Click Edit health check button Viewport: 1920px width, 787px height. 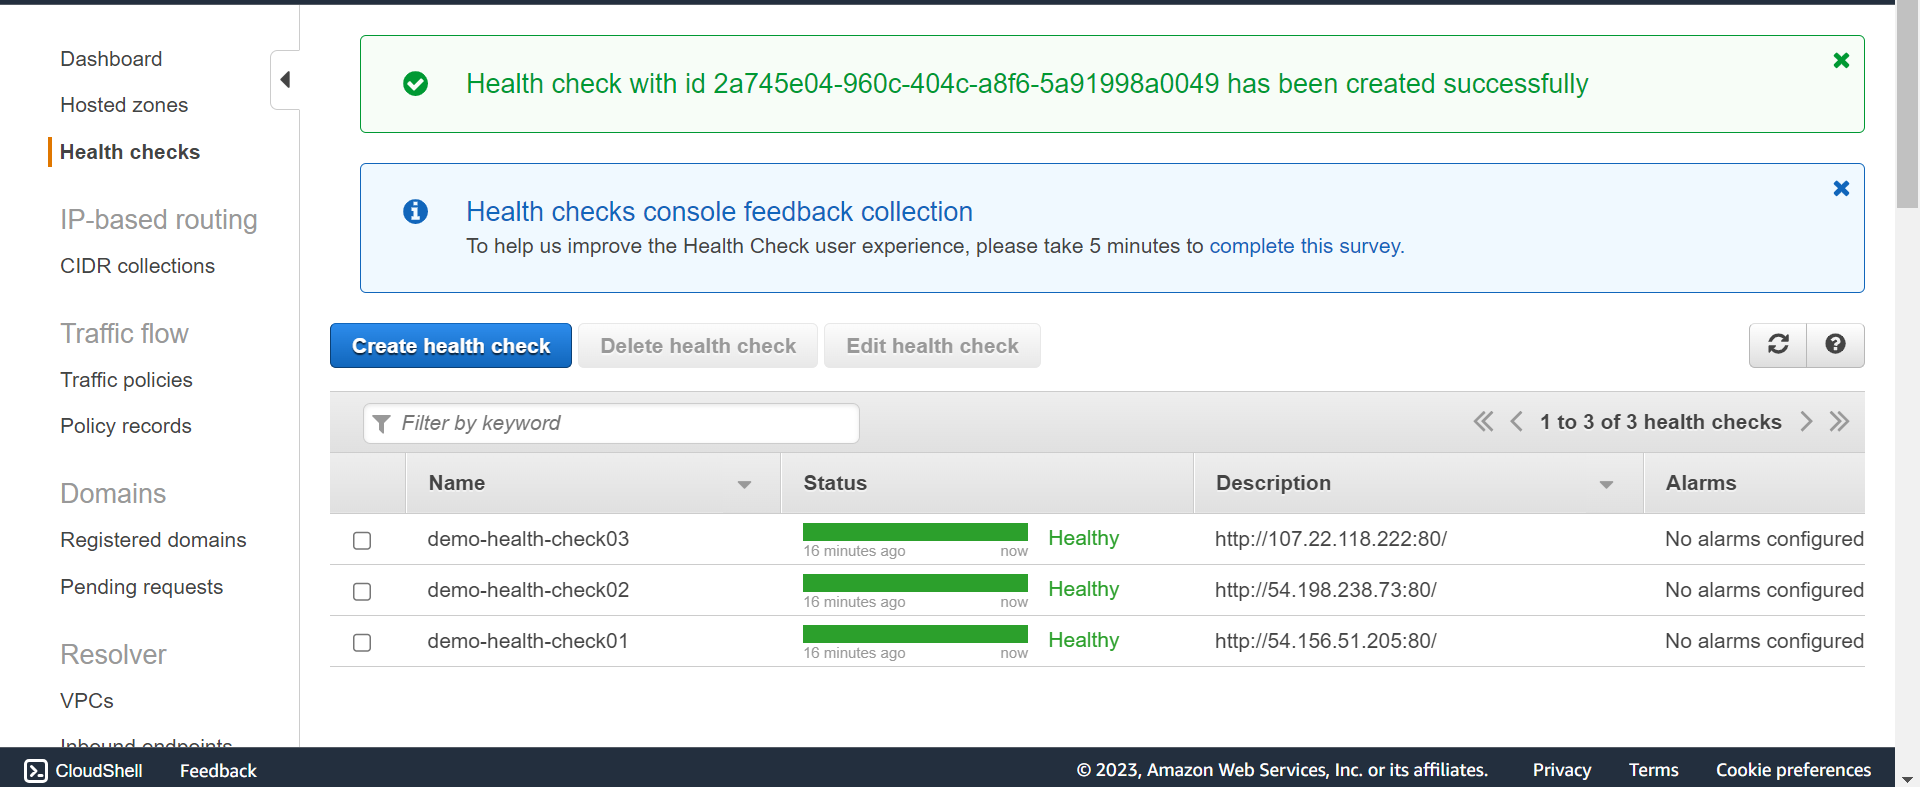tap(932, 346)
